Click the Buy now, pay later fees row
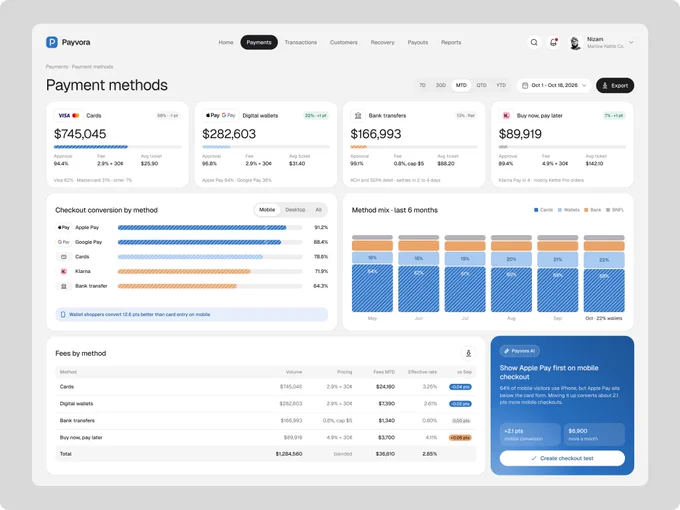 265,437
